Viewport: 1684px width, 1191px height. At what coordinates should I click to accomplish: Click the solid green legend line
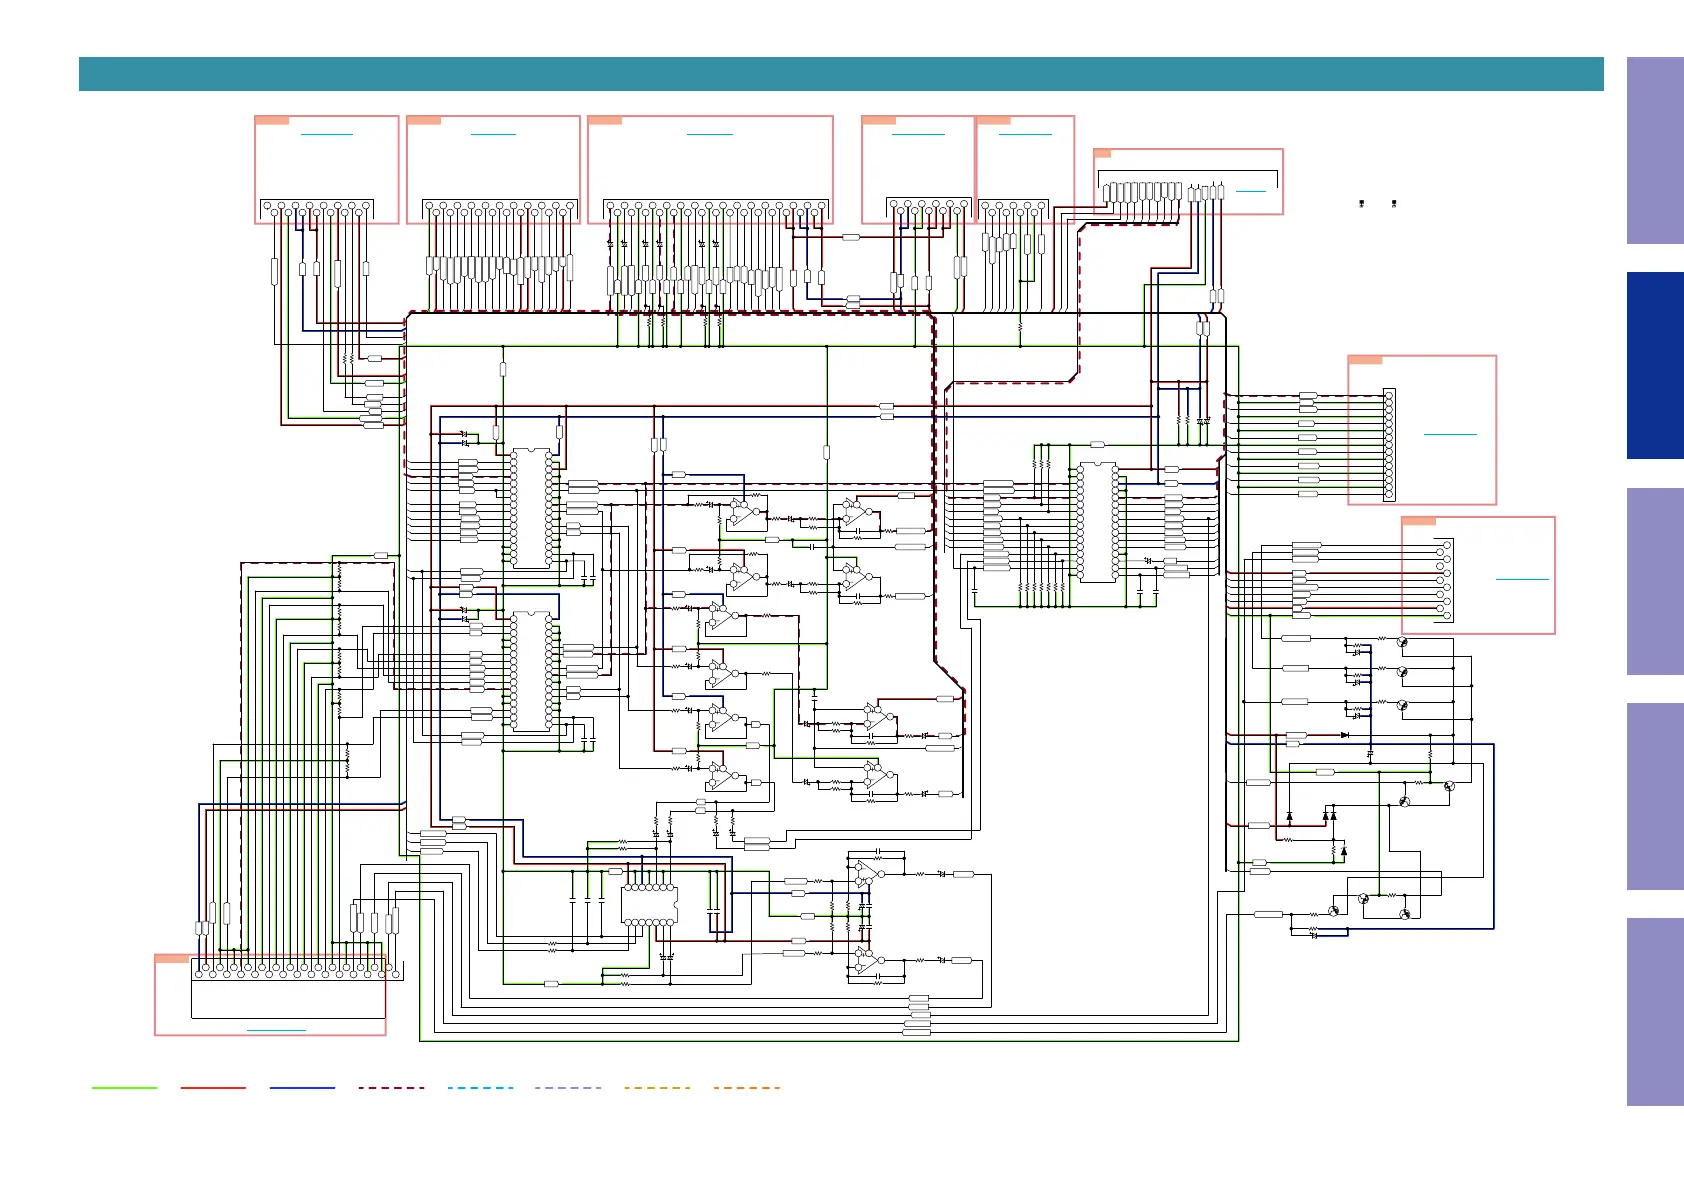(124, 1088)
